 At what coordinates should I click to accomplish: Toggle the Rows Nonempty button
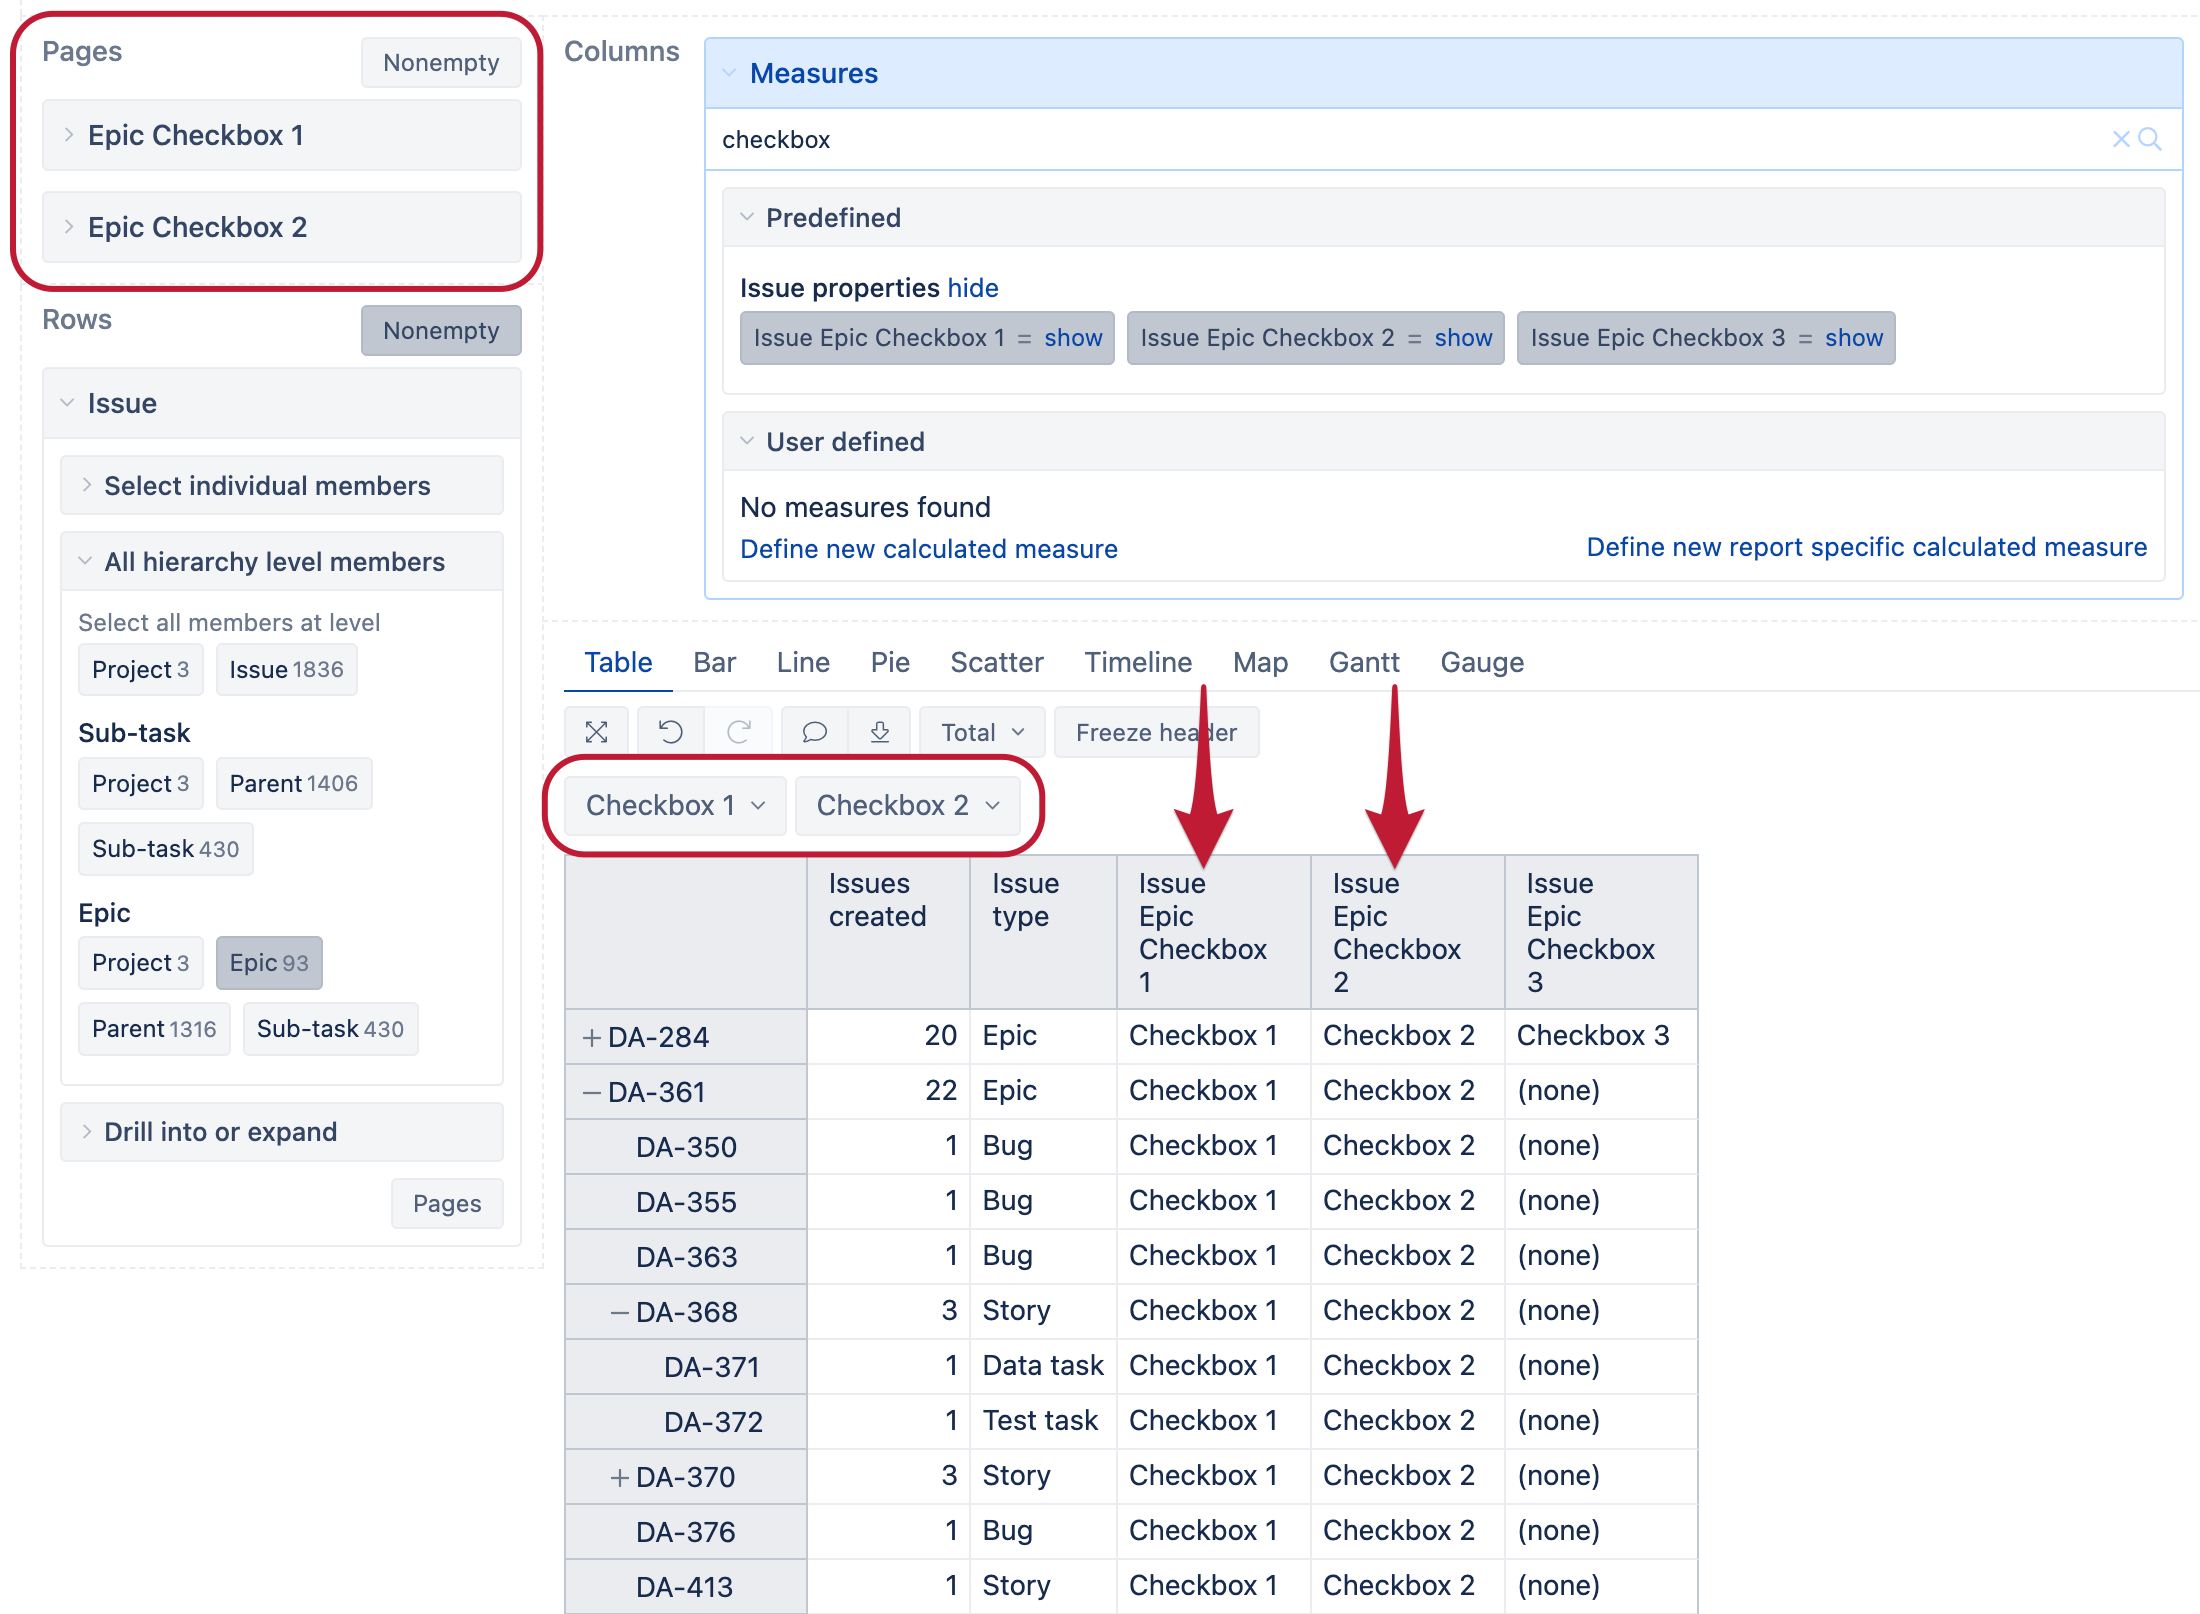(x=441, y=330)
